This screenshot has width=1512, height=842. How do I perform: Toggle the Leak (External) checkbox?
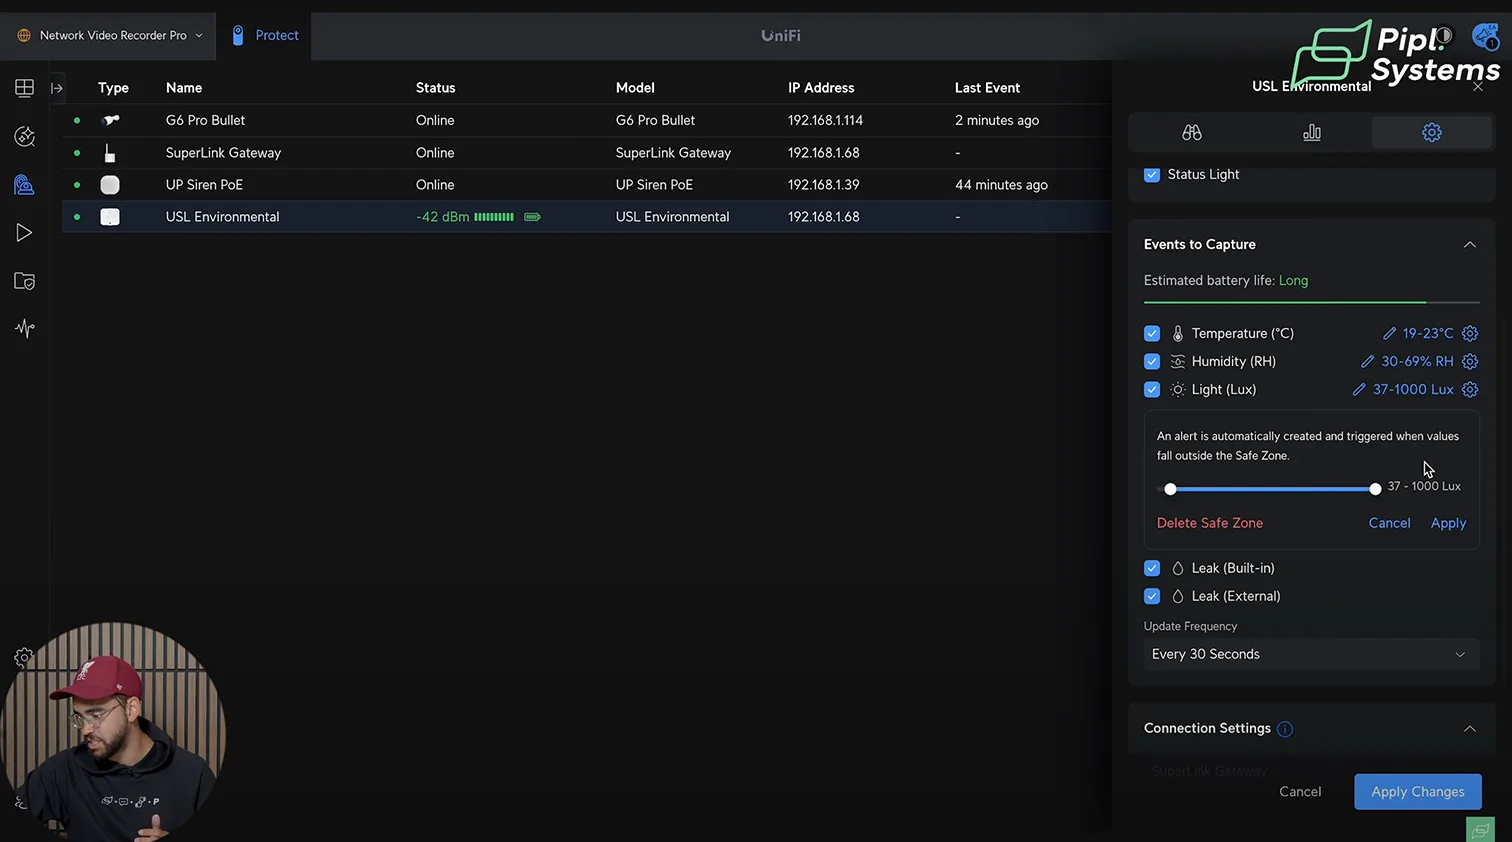[1152, 596]
